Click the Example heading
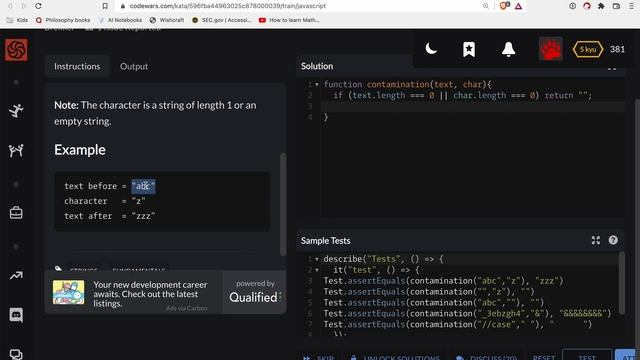Viewport: 640px width, 360px height. 80,150
